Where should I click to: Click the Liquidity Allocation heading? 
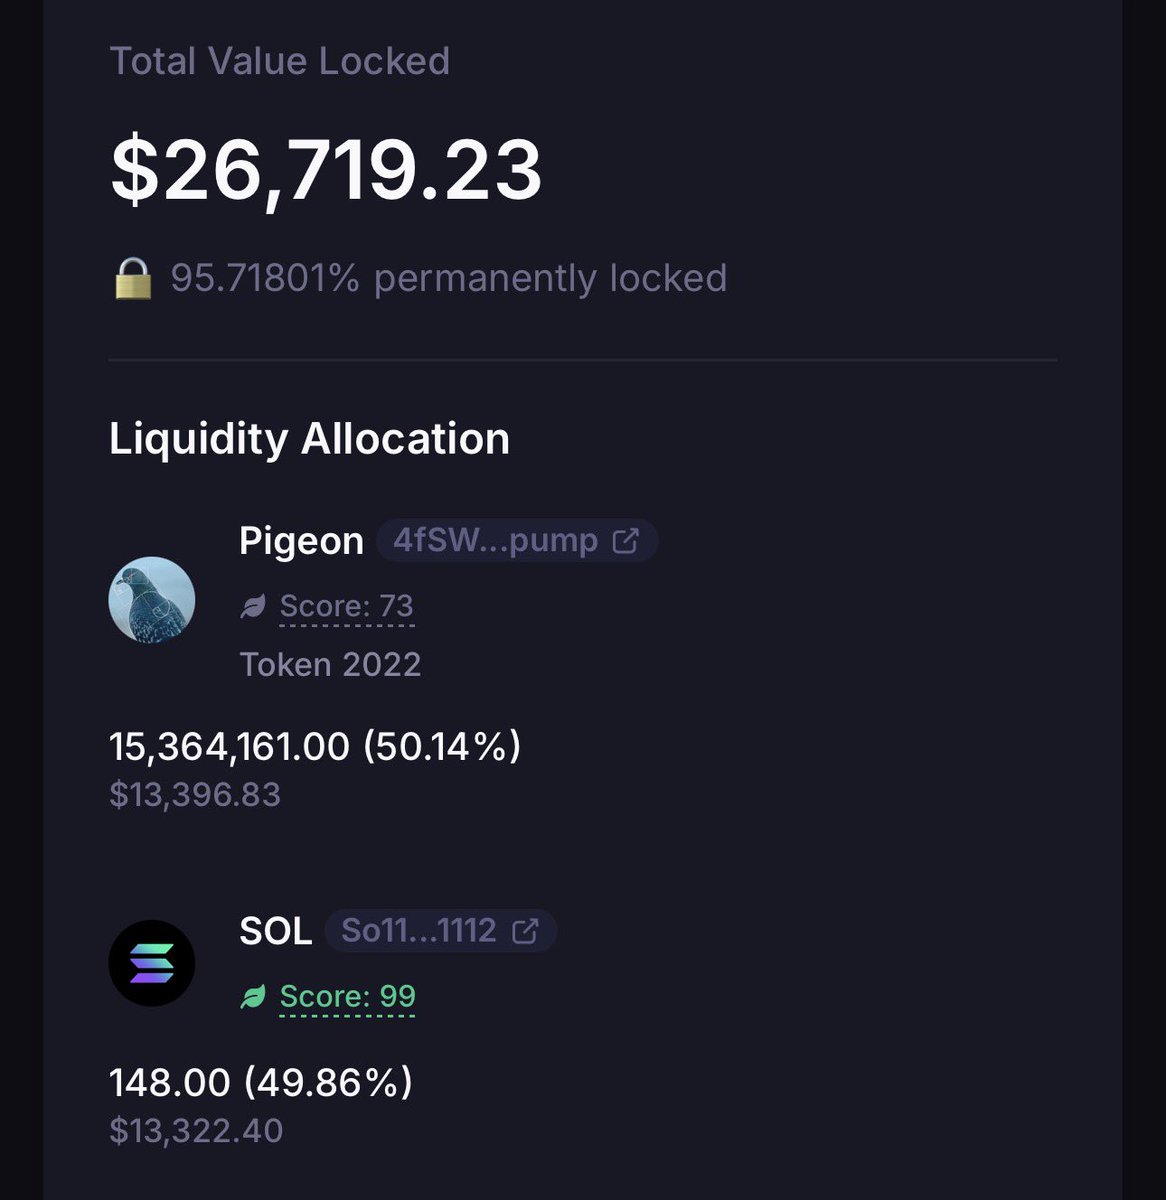pyautogui.click(x=309, y=439)
